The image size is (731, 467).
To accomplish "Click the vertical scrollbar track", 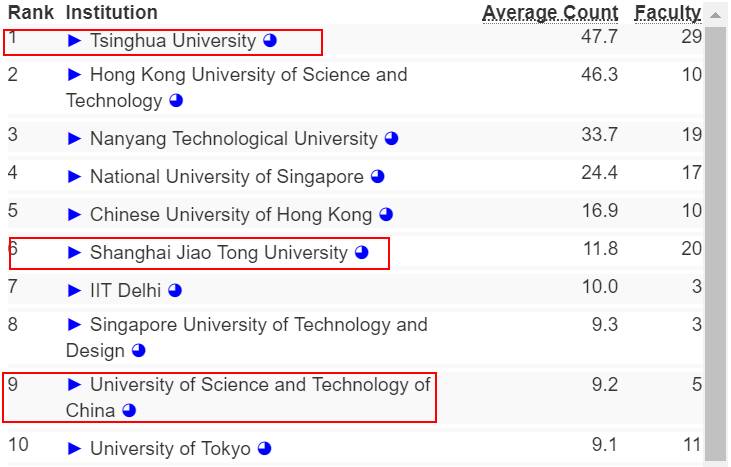I will click(x=715, y=250).
